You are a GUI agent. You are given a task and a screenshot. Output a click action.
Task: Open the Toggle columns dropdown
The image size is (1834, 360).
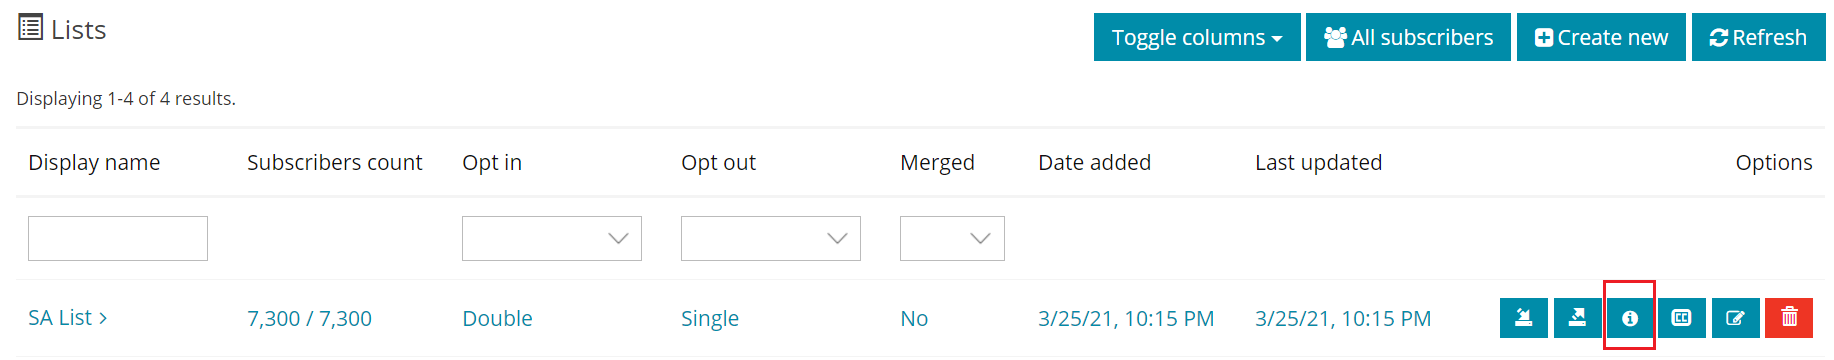(x=1197, y=37)
